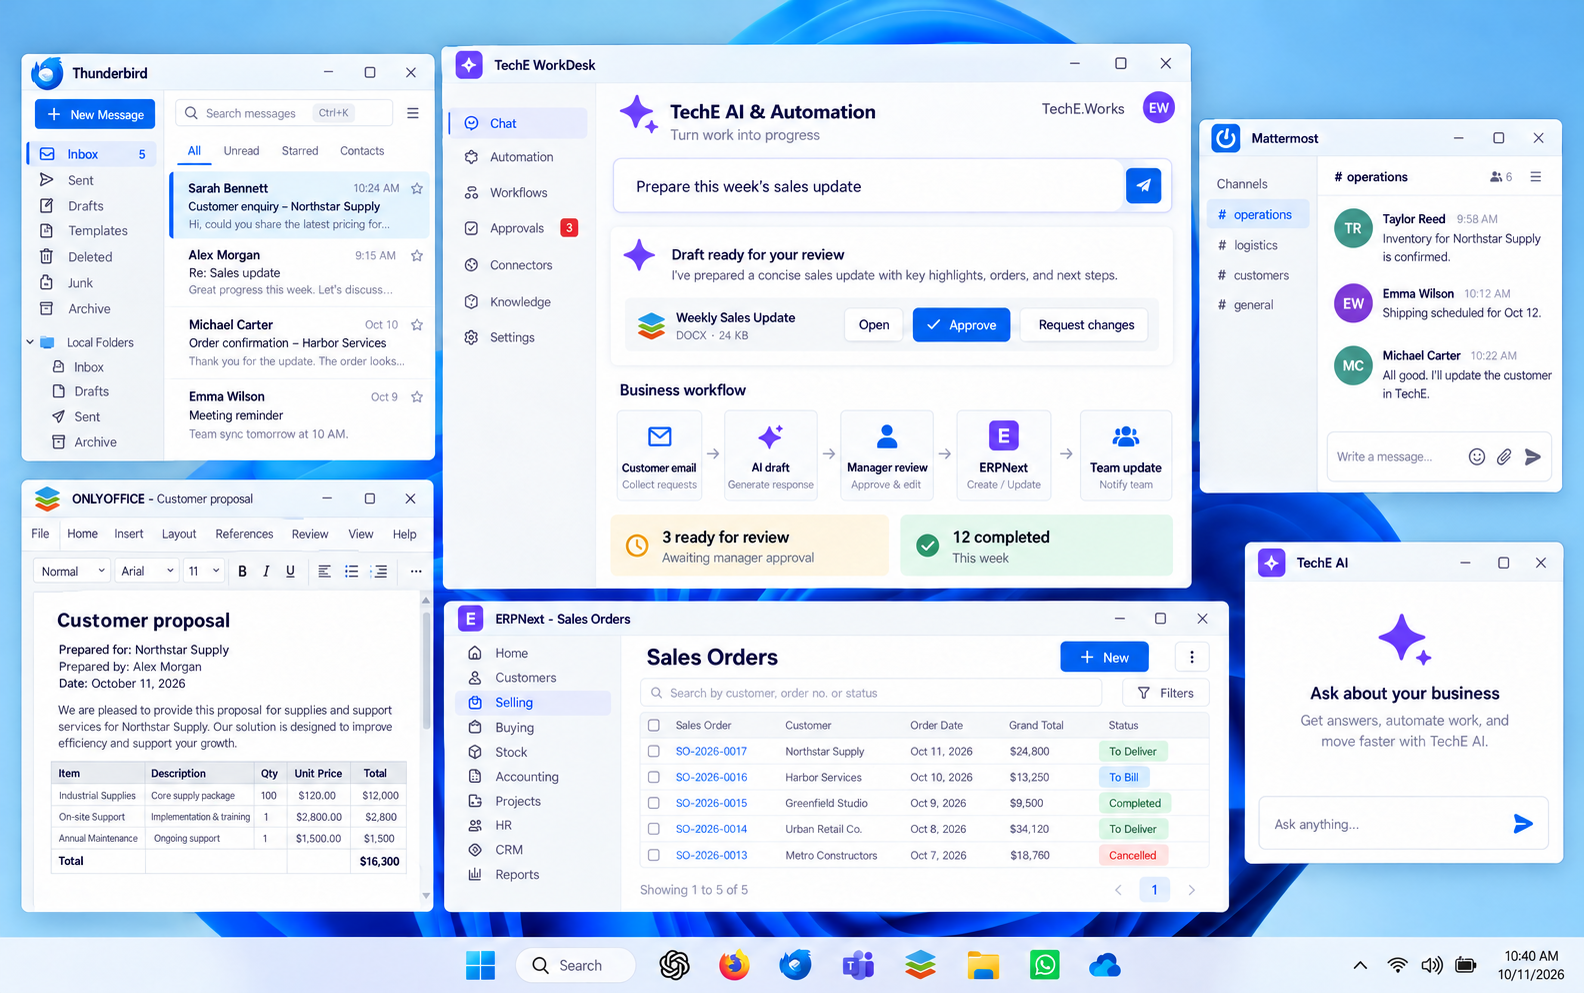Image resolution: width=1584 pixels, height=993 pixels.
Task: Open ONLYOFFICE toolbar overflow menu
Action: [416, 571]
